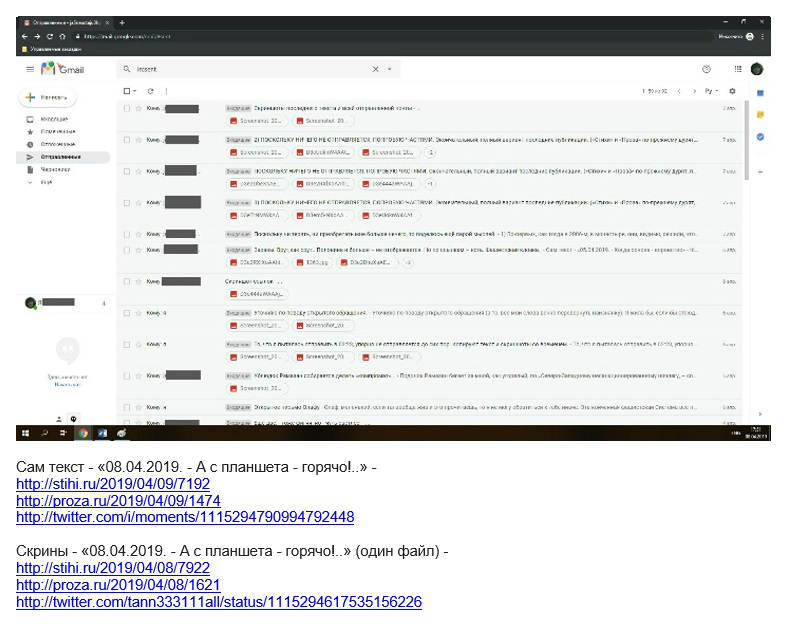Open the three-dot More menu above message list
Viewport: 788px width, 628px height.
point(166,91)
